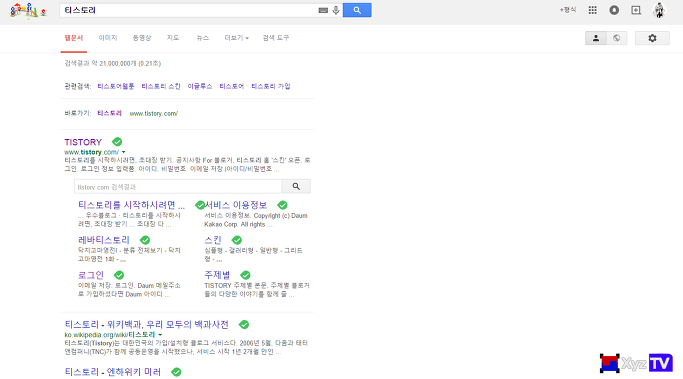Image resolution: width=683 pixels, height=379 pixels.
Task: Open the 스킨 sitelink
Action: 213,240
